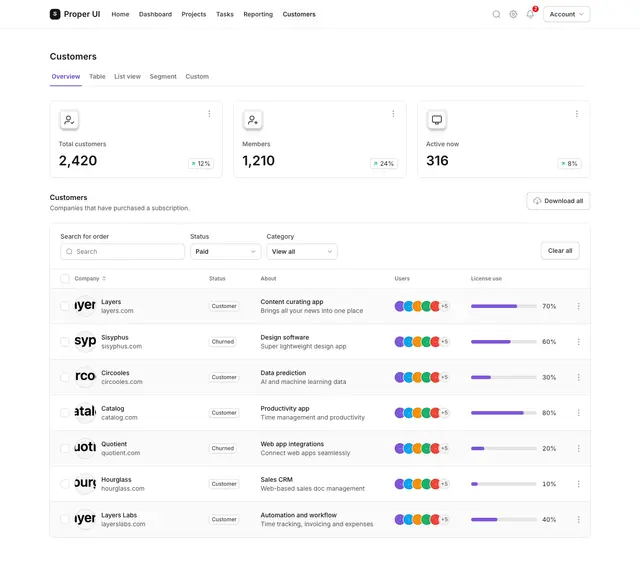This screenshot has height=580, width=640.
Task: Click the Hourglass company logo
Action: 85,483
